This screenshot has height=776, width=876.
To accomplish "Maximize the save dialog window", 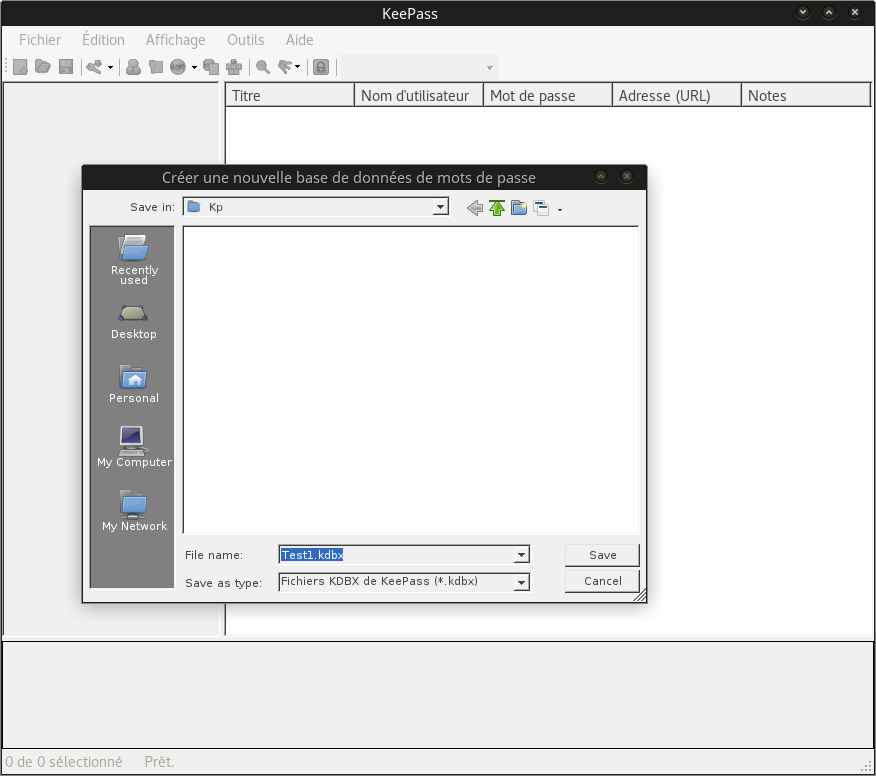I will pyautogui.click(x=601, y=177).
